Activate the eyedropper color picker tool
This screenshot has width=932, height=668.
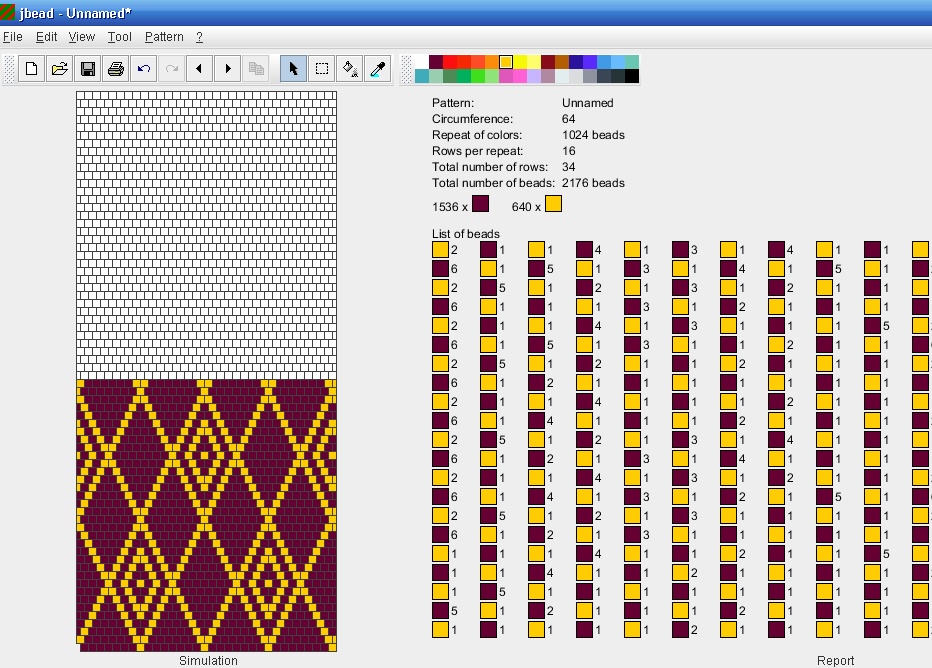[377, 69]
